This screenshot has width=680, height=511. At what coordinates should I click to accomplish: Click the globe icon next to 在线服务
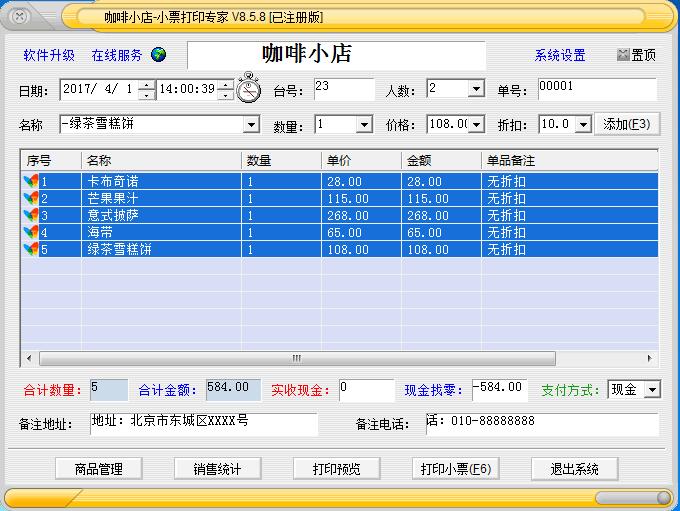(x=158, y=55)
